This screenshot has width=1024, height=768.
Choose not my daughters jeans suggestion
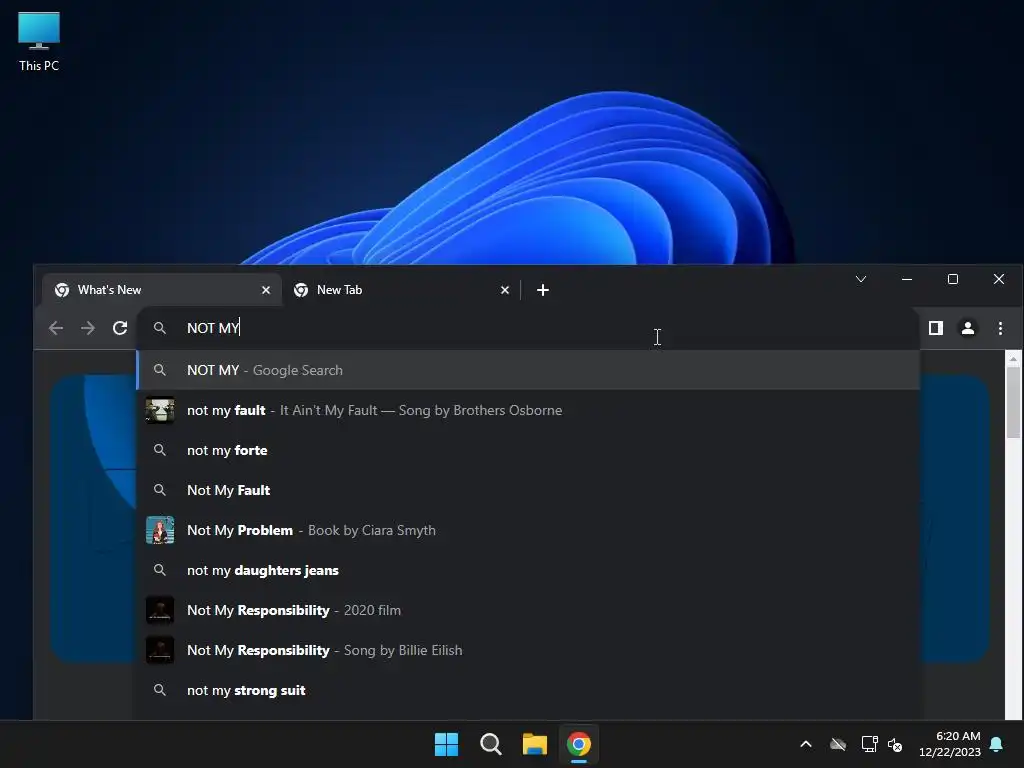pos(528,570)
